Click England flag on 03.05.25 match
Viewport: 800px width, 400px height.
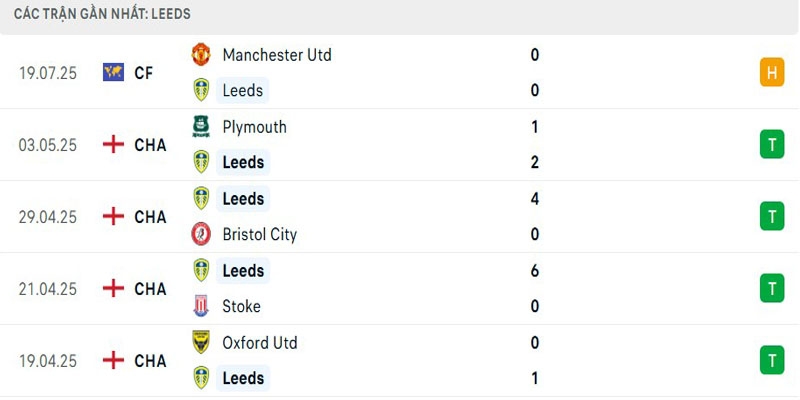point(113,145)
